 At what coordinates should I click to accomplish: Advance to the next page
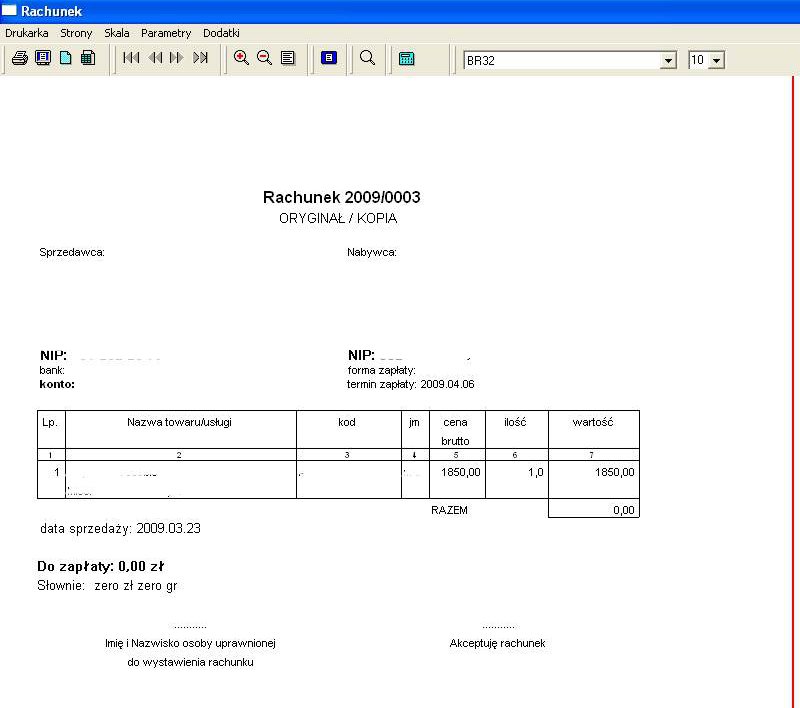[177, 58]
